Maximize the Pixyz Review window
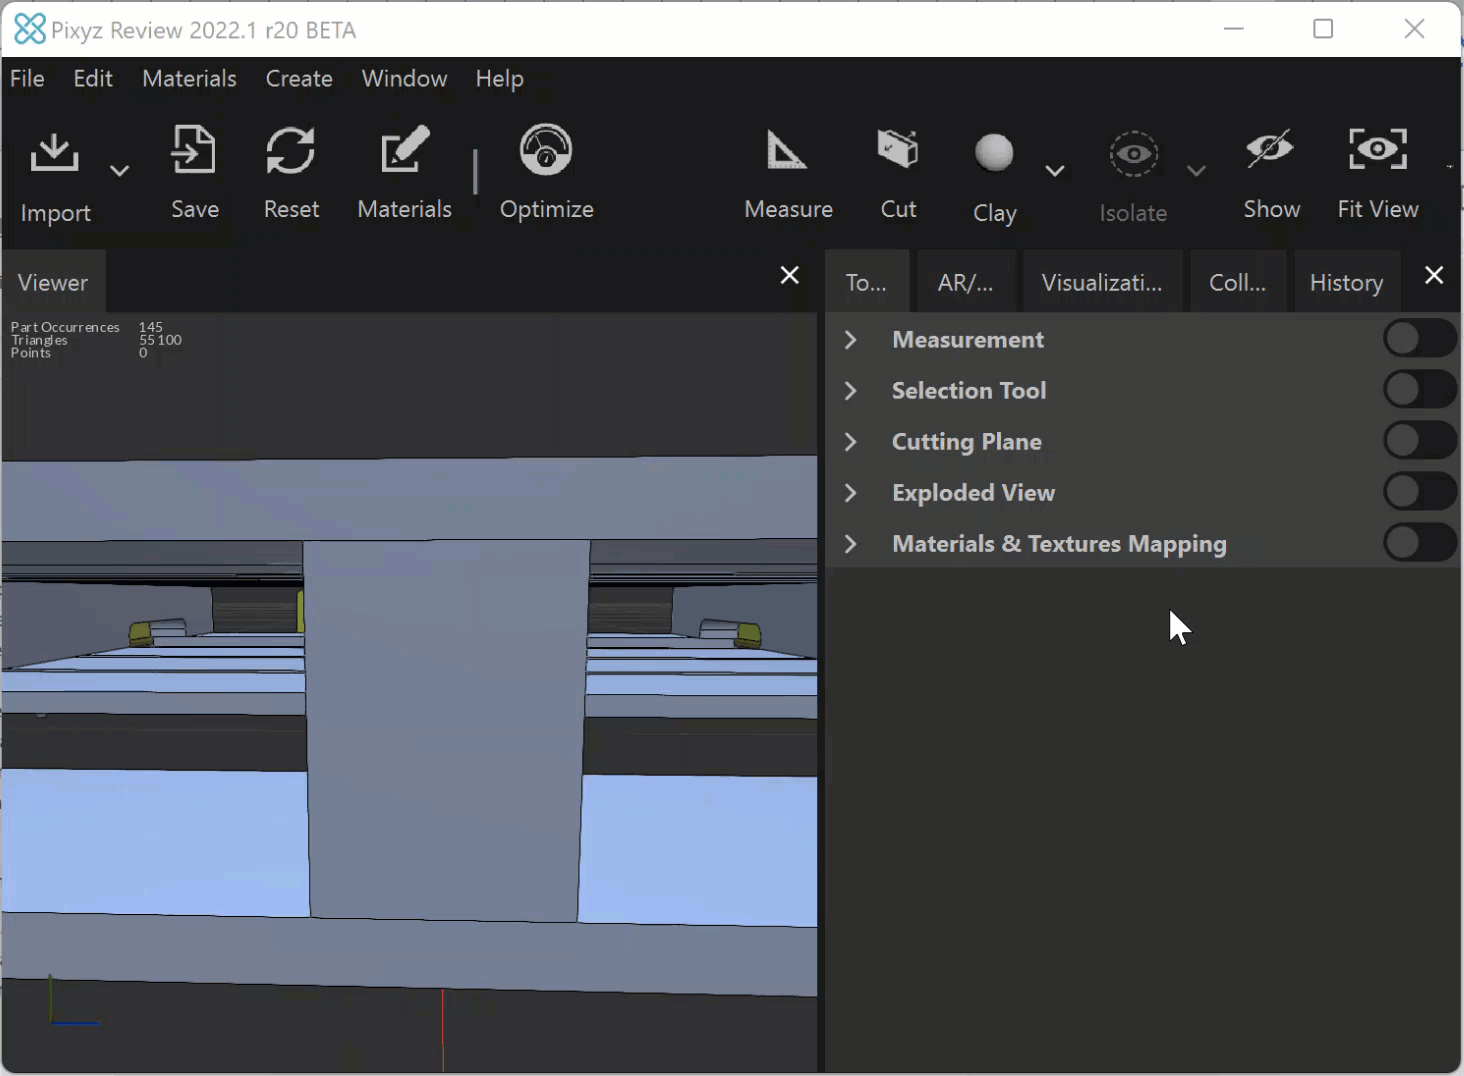 tap(1323, 29)
